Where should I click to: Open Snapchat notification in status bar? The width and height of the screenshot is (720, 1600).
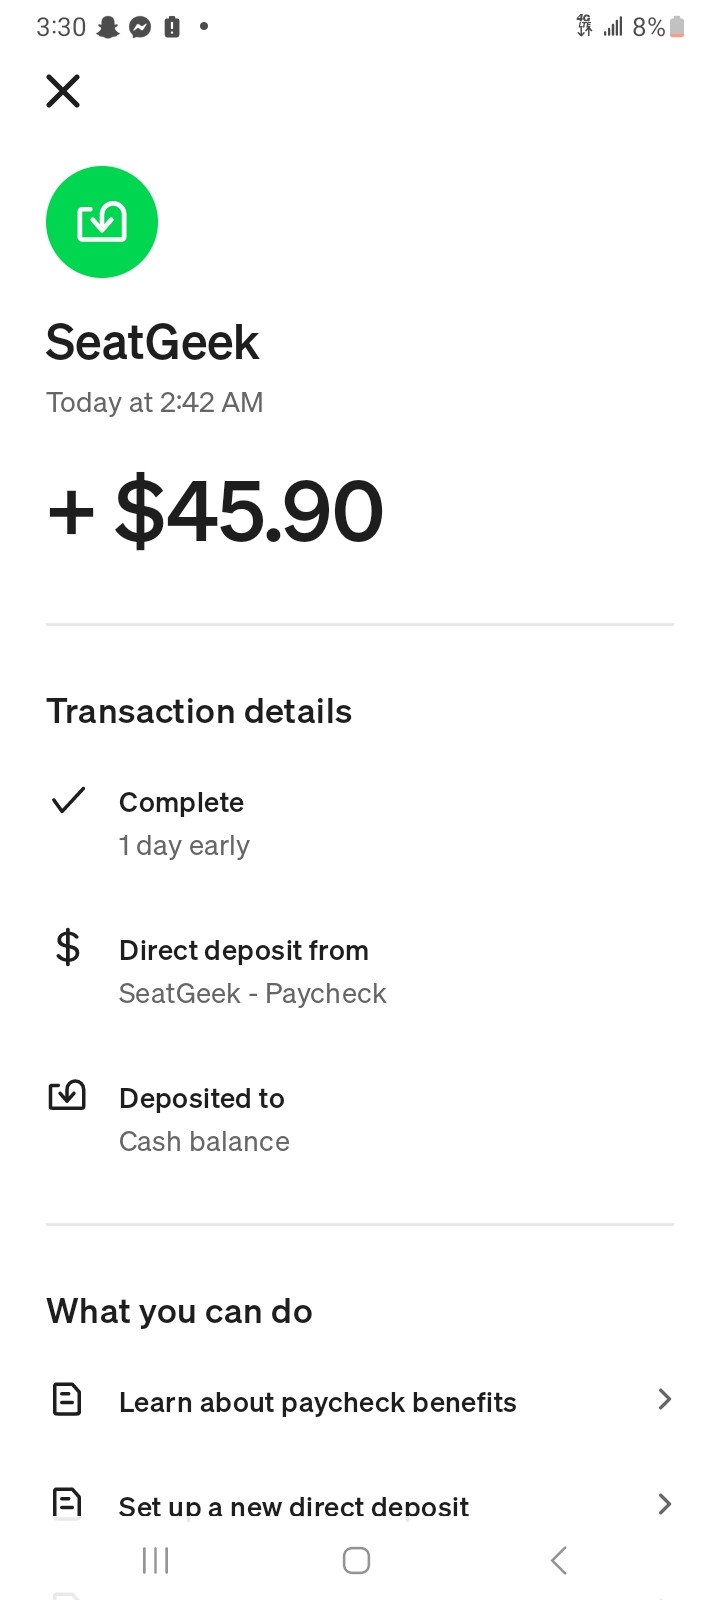[x=108, y=28]
